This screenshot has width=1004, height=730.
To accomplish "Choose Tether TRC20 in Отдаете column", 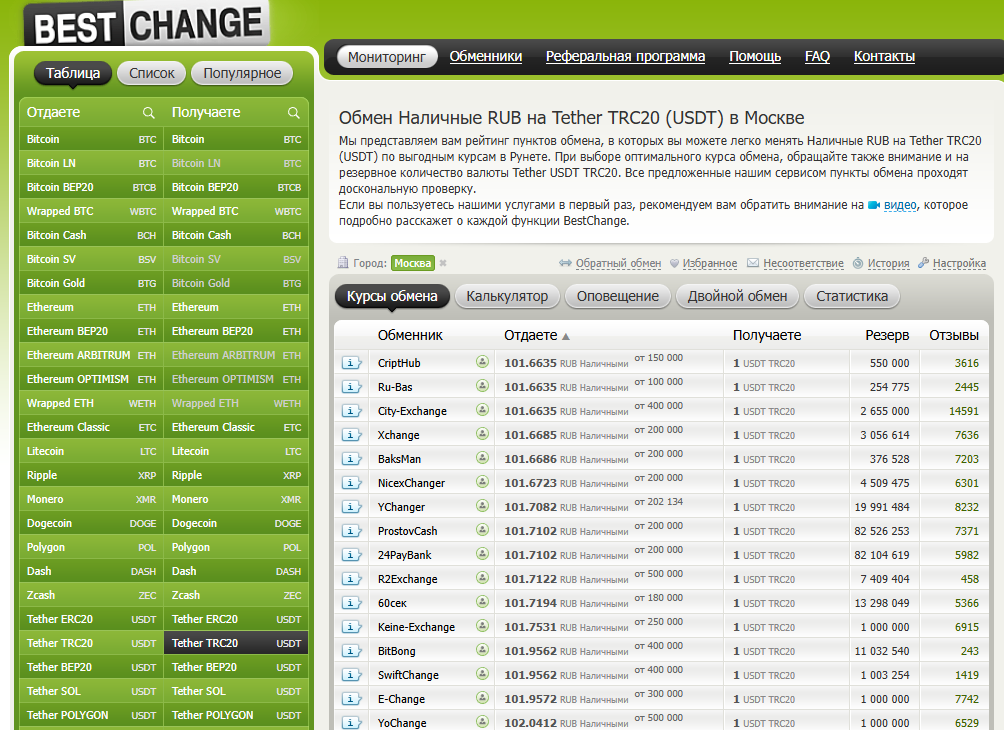I will point(92,643).
